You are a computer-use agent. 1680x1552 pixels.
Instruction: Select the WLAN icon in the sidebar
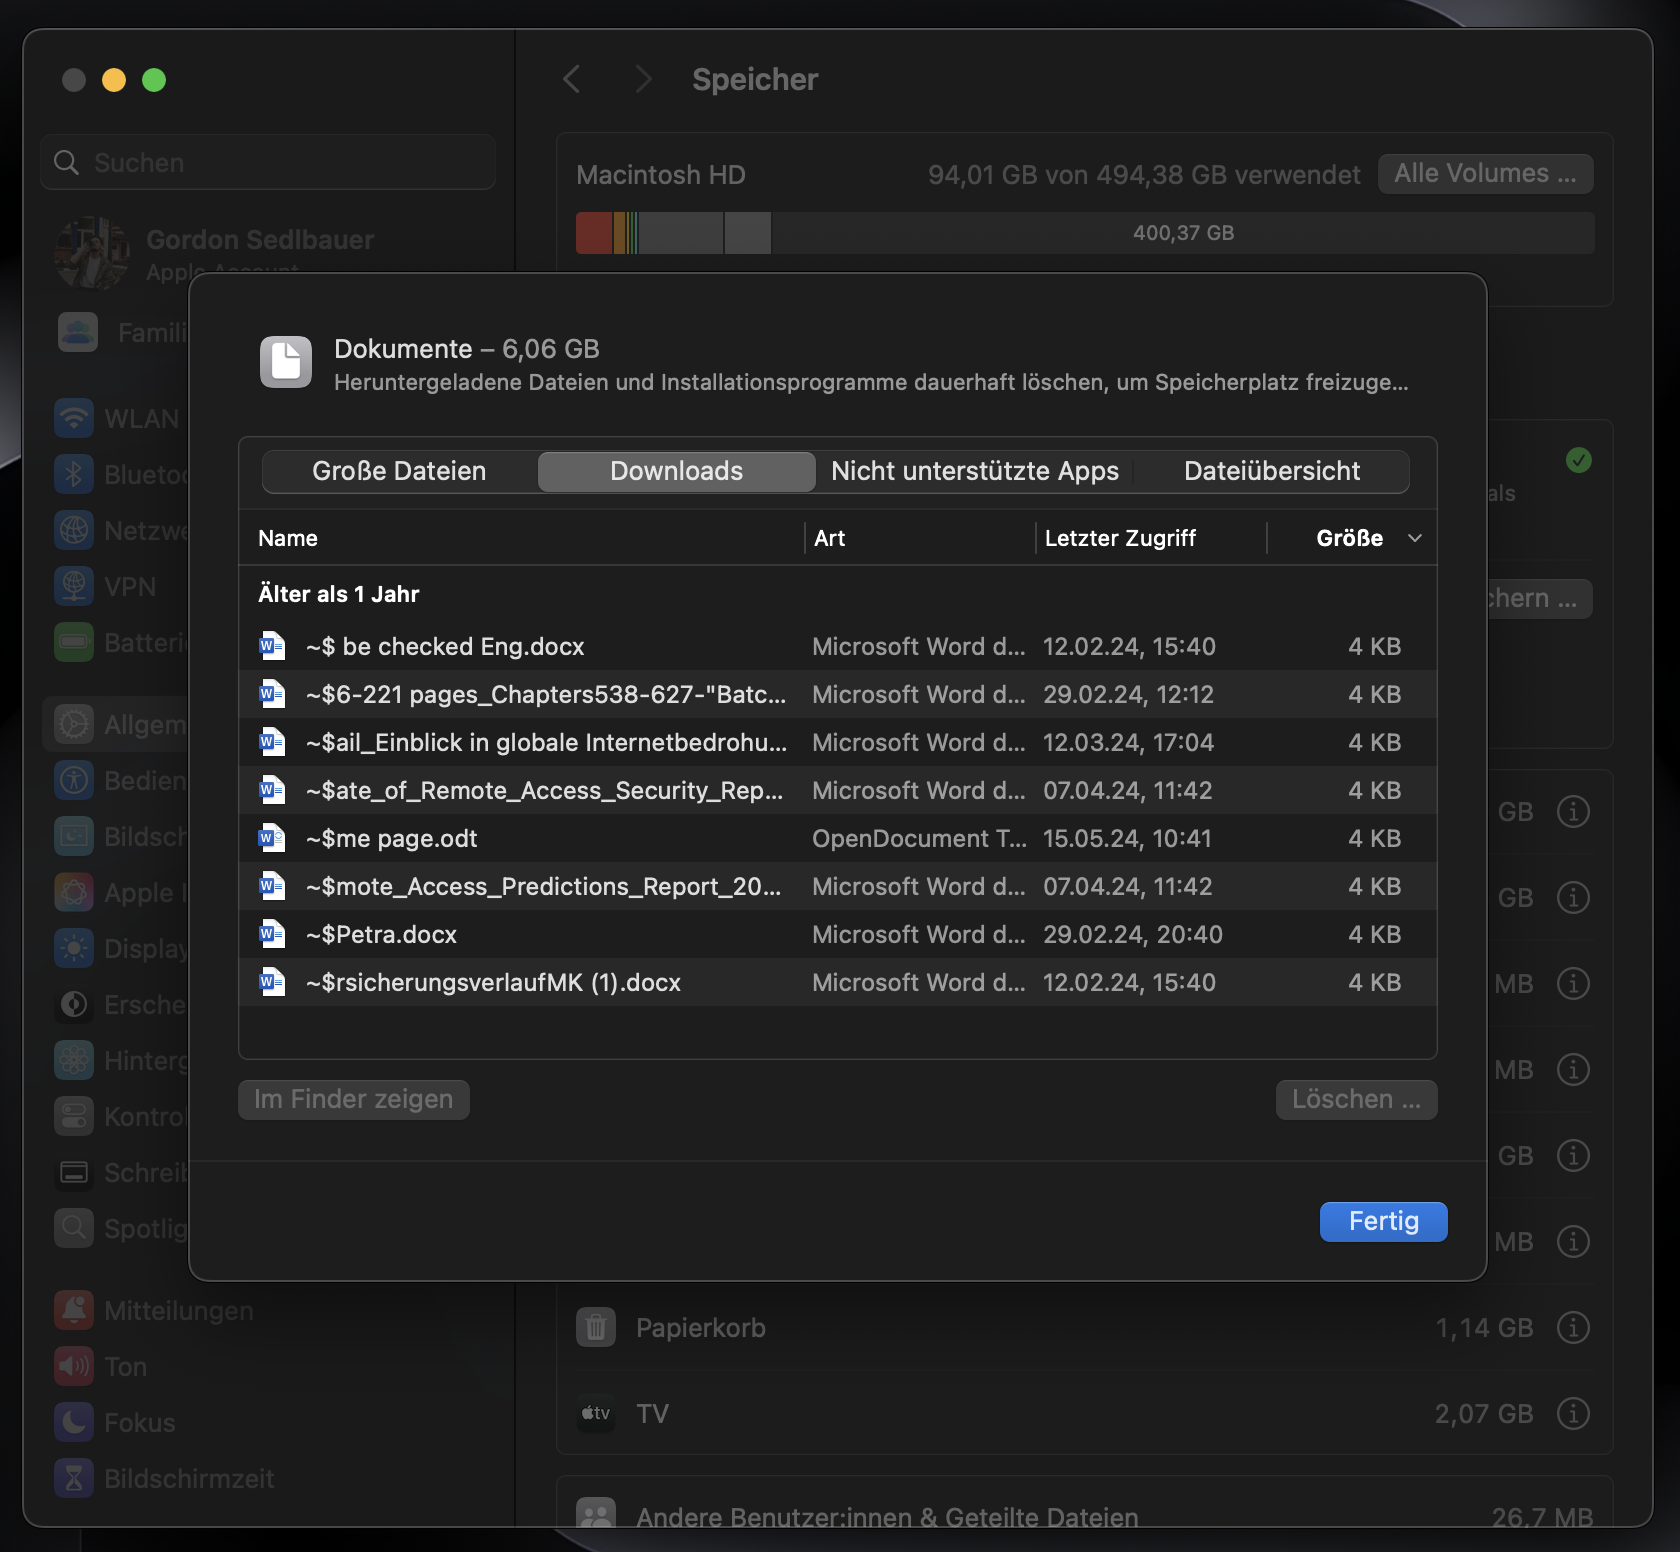[73, 418]
